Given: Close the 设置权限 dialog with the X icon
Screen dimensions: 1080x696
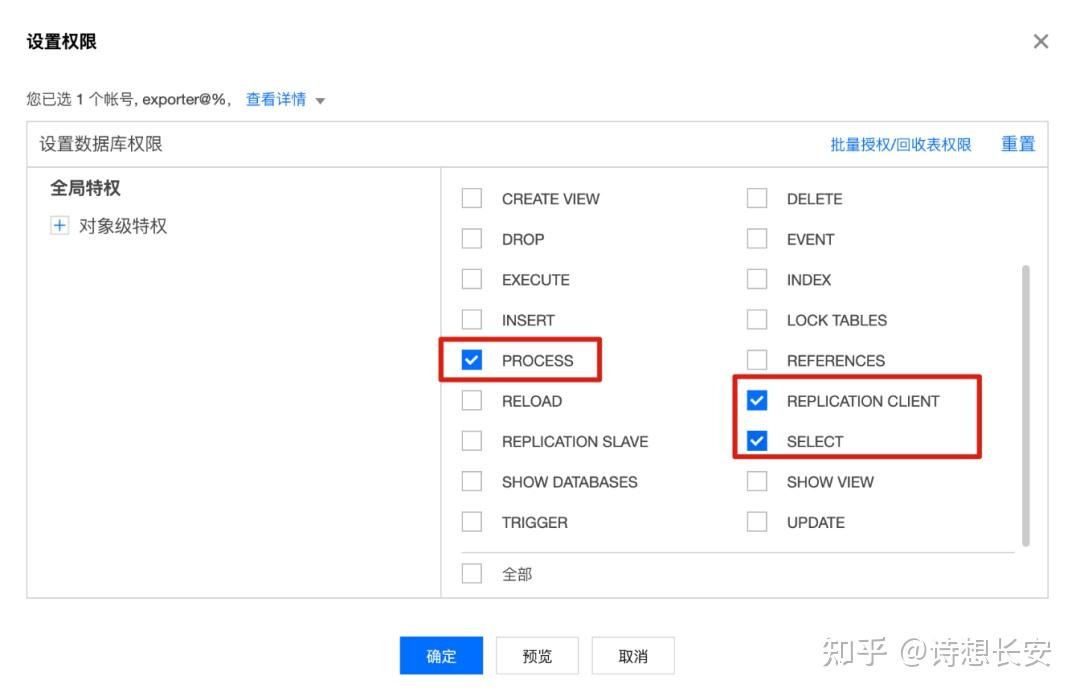Looking at the screenshot, I should pyautogui.click(x=1040, y=41).
